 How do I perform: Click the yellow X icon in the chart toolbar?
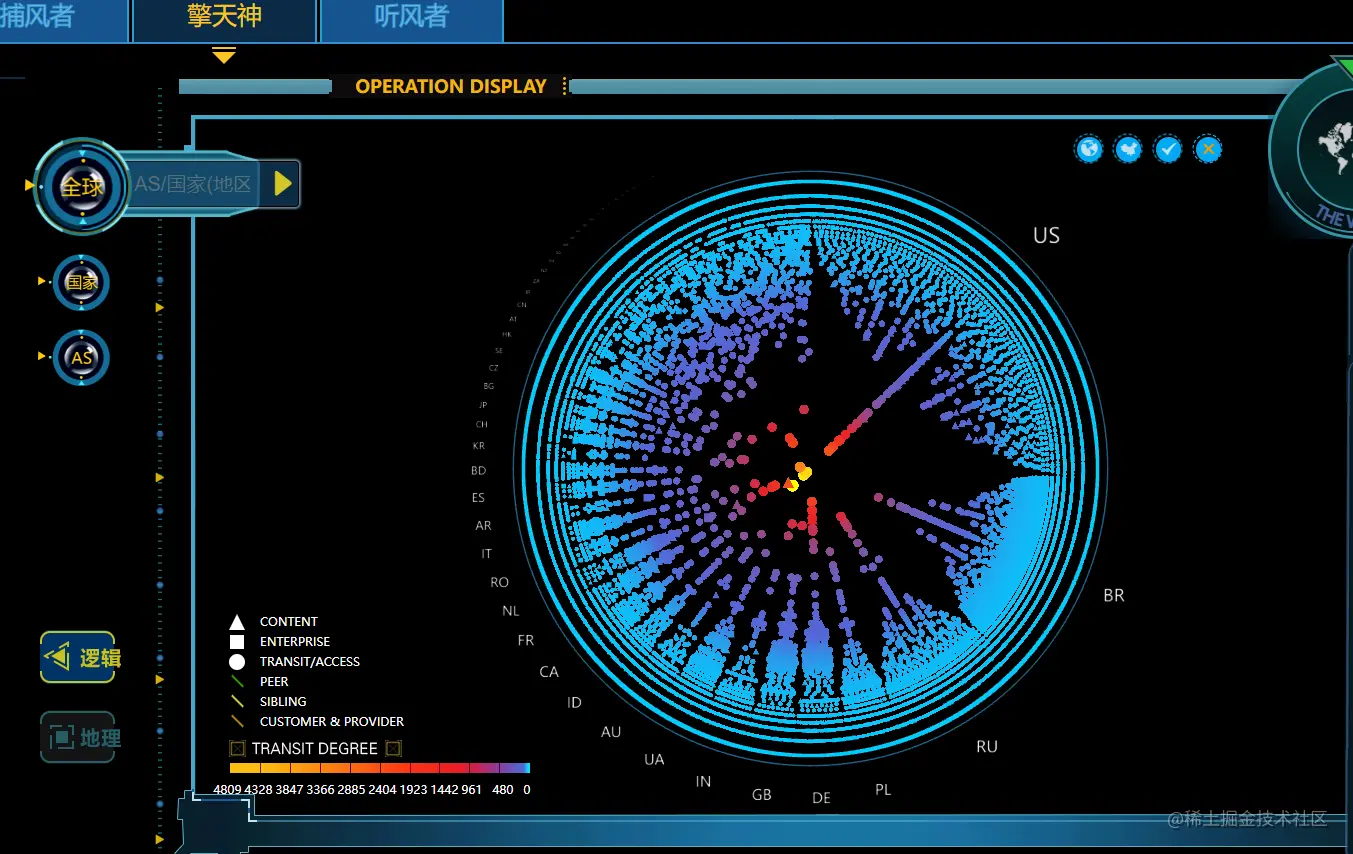(1208, 149)
